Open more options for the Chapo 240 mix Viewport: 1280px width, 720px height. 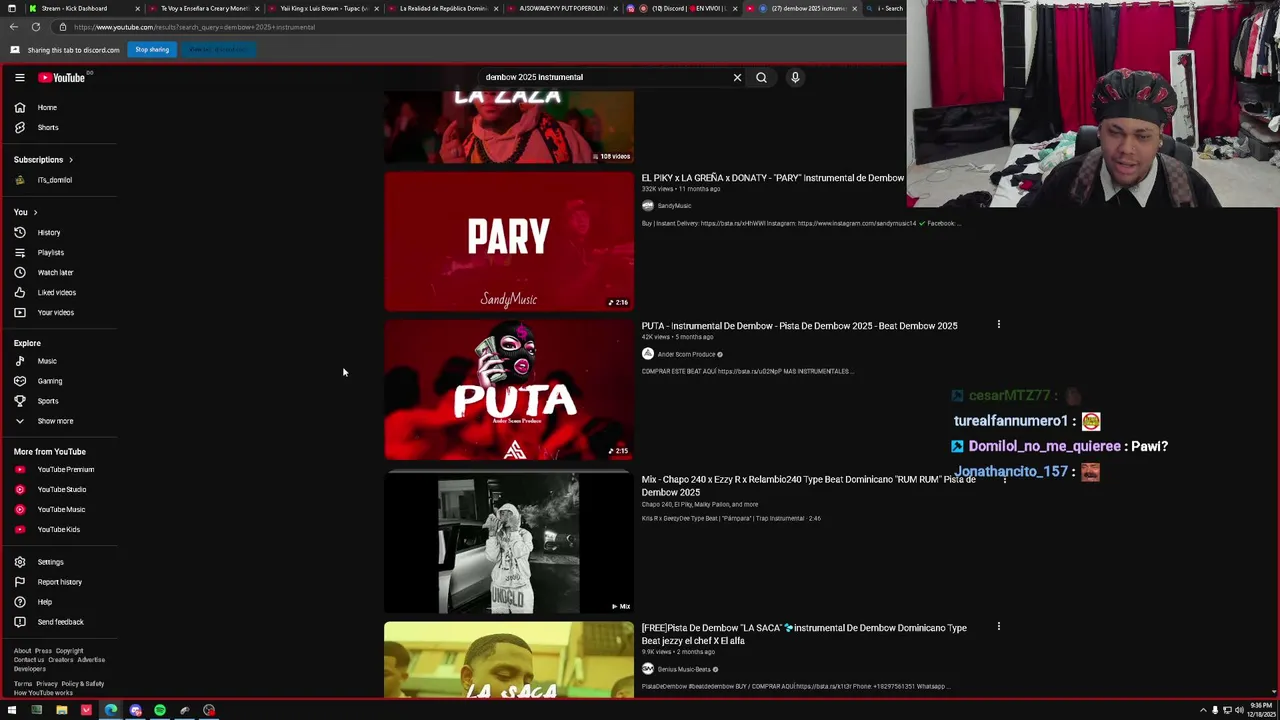1005,480
